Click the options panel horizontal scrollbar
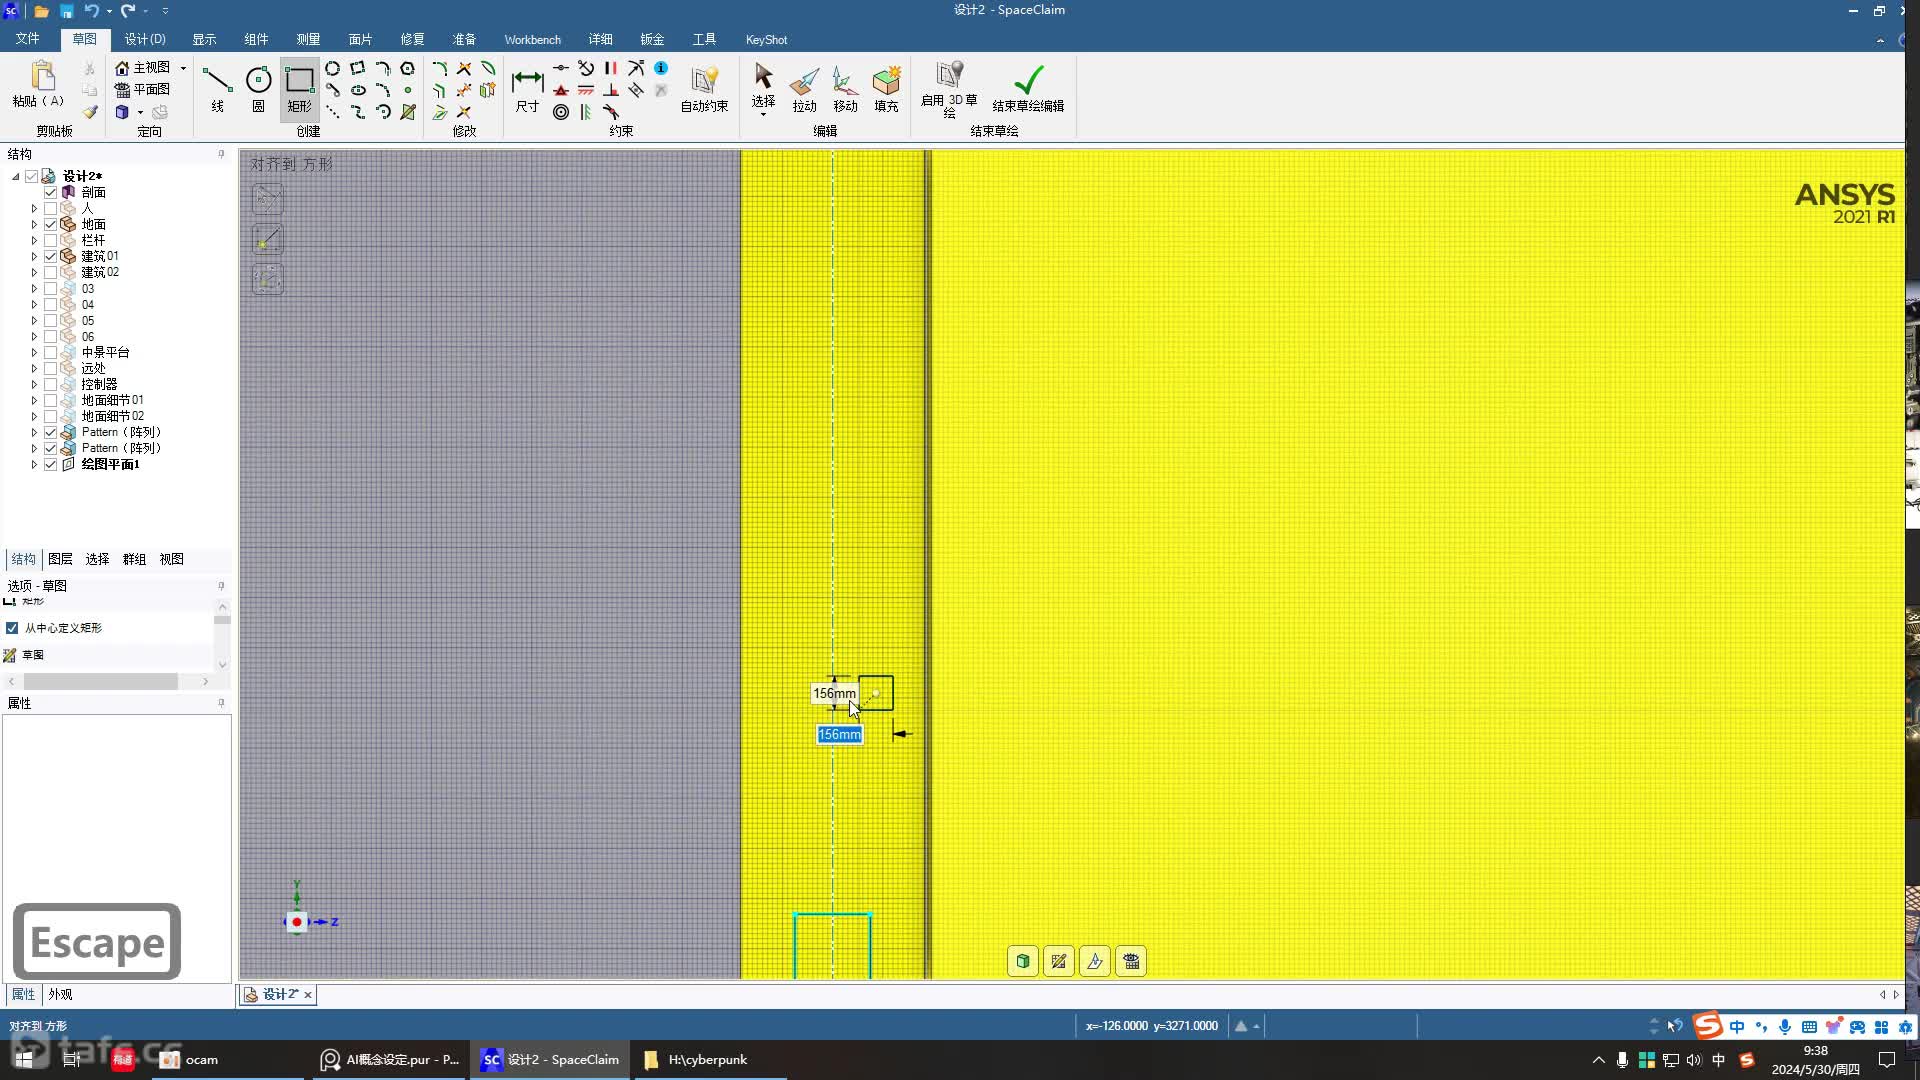Screen dimensions: 1920x1080 click(101, 681)
